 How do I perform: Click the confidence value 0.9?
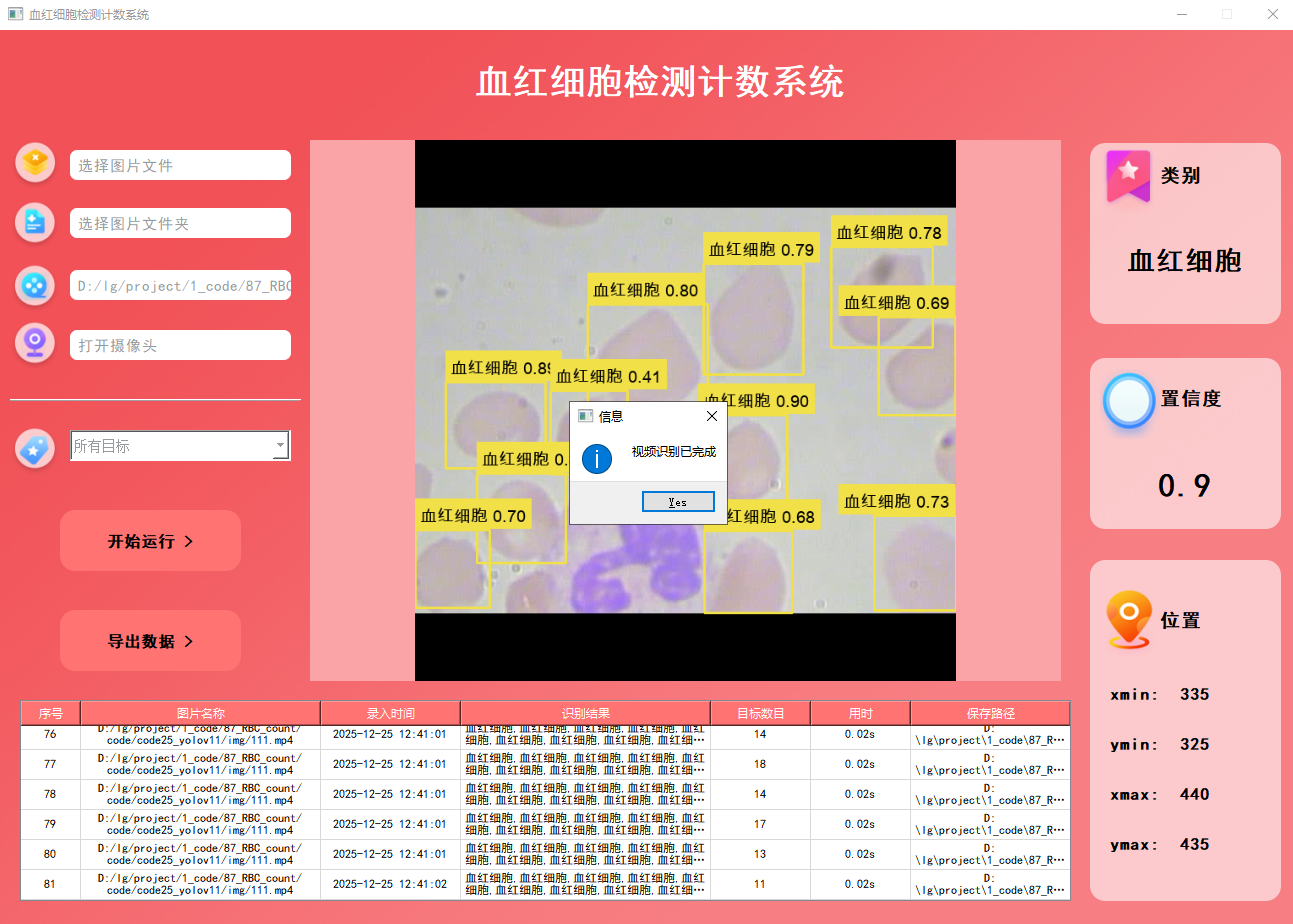point(1185,486)
